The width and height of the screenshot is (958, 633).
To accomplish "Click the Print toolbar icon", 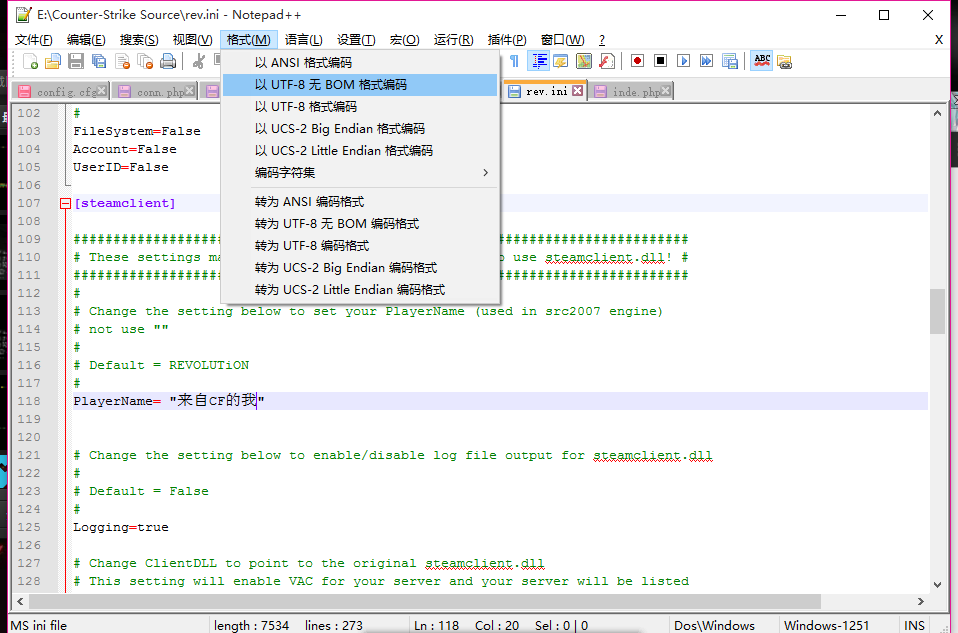I will 168,61.
